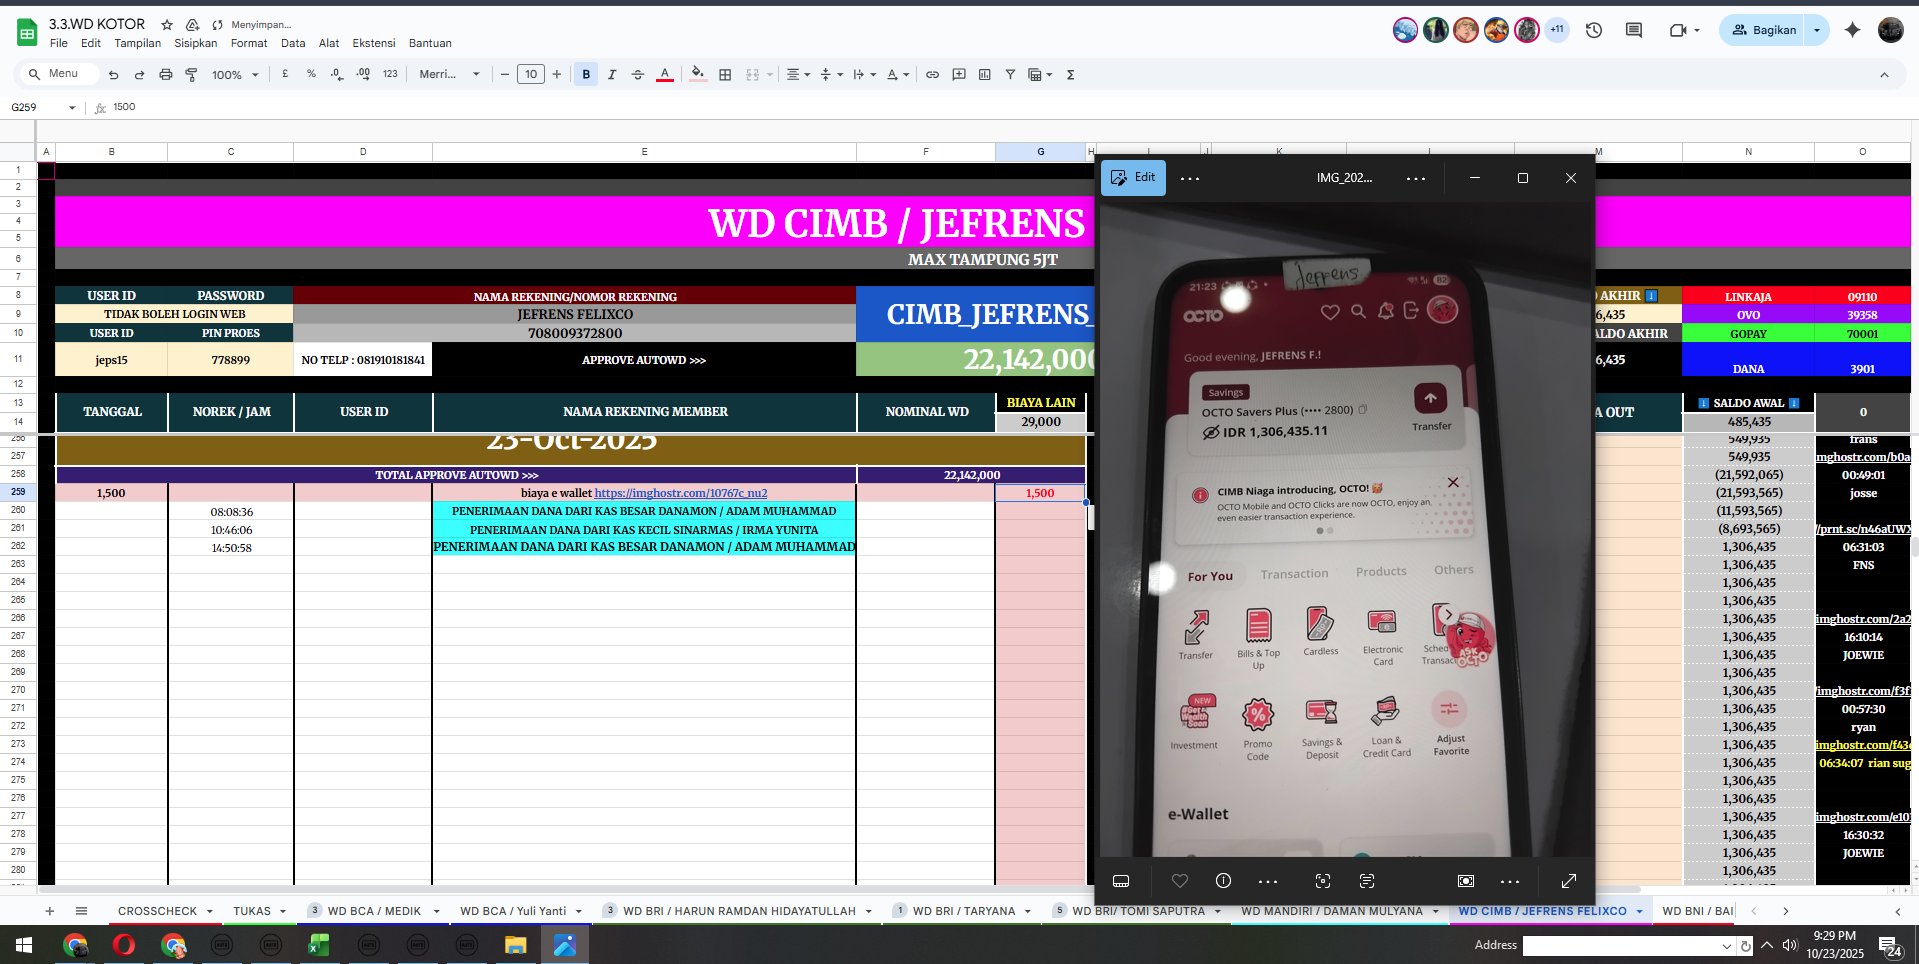Search the Menu box in toolbar
Image resolution: width=1919 pixels, height=964 pixels.
click(x=60, y=74)
